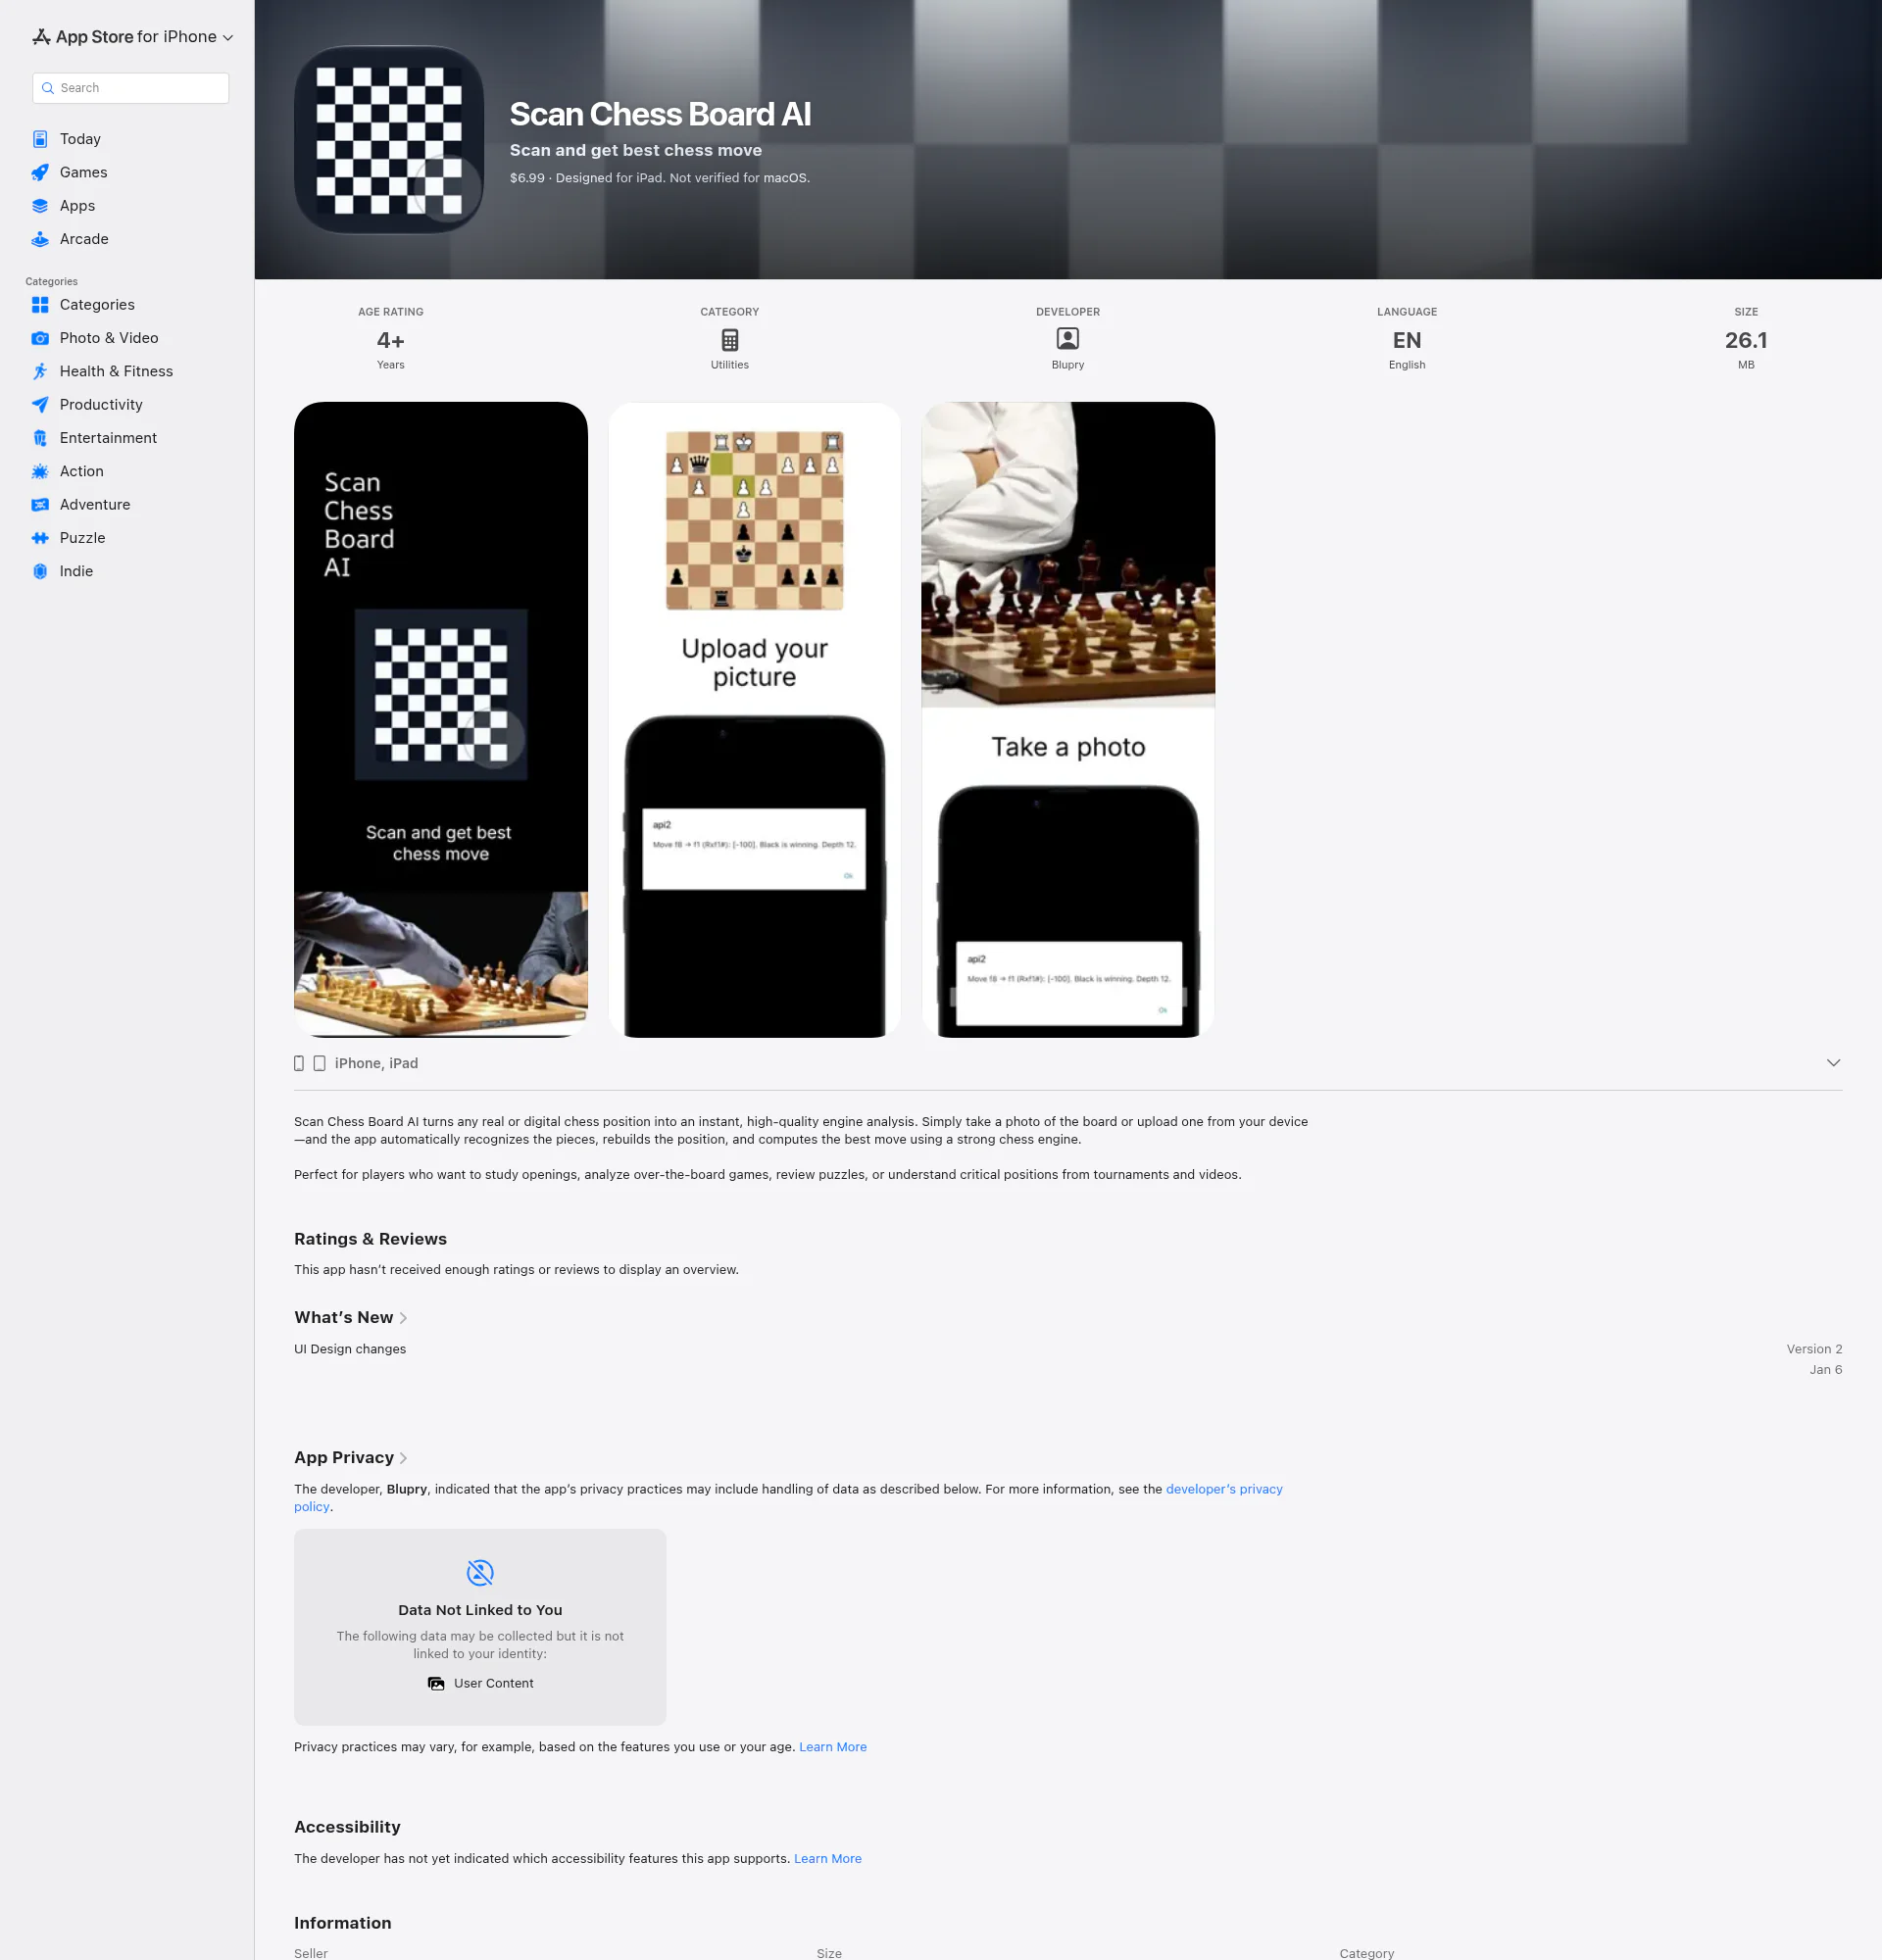This screenshot has width=1882, height=1960.
Task: Click the Indie category icon
Action: [x=40, y=571]
